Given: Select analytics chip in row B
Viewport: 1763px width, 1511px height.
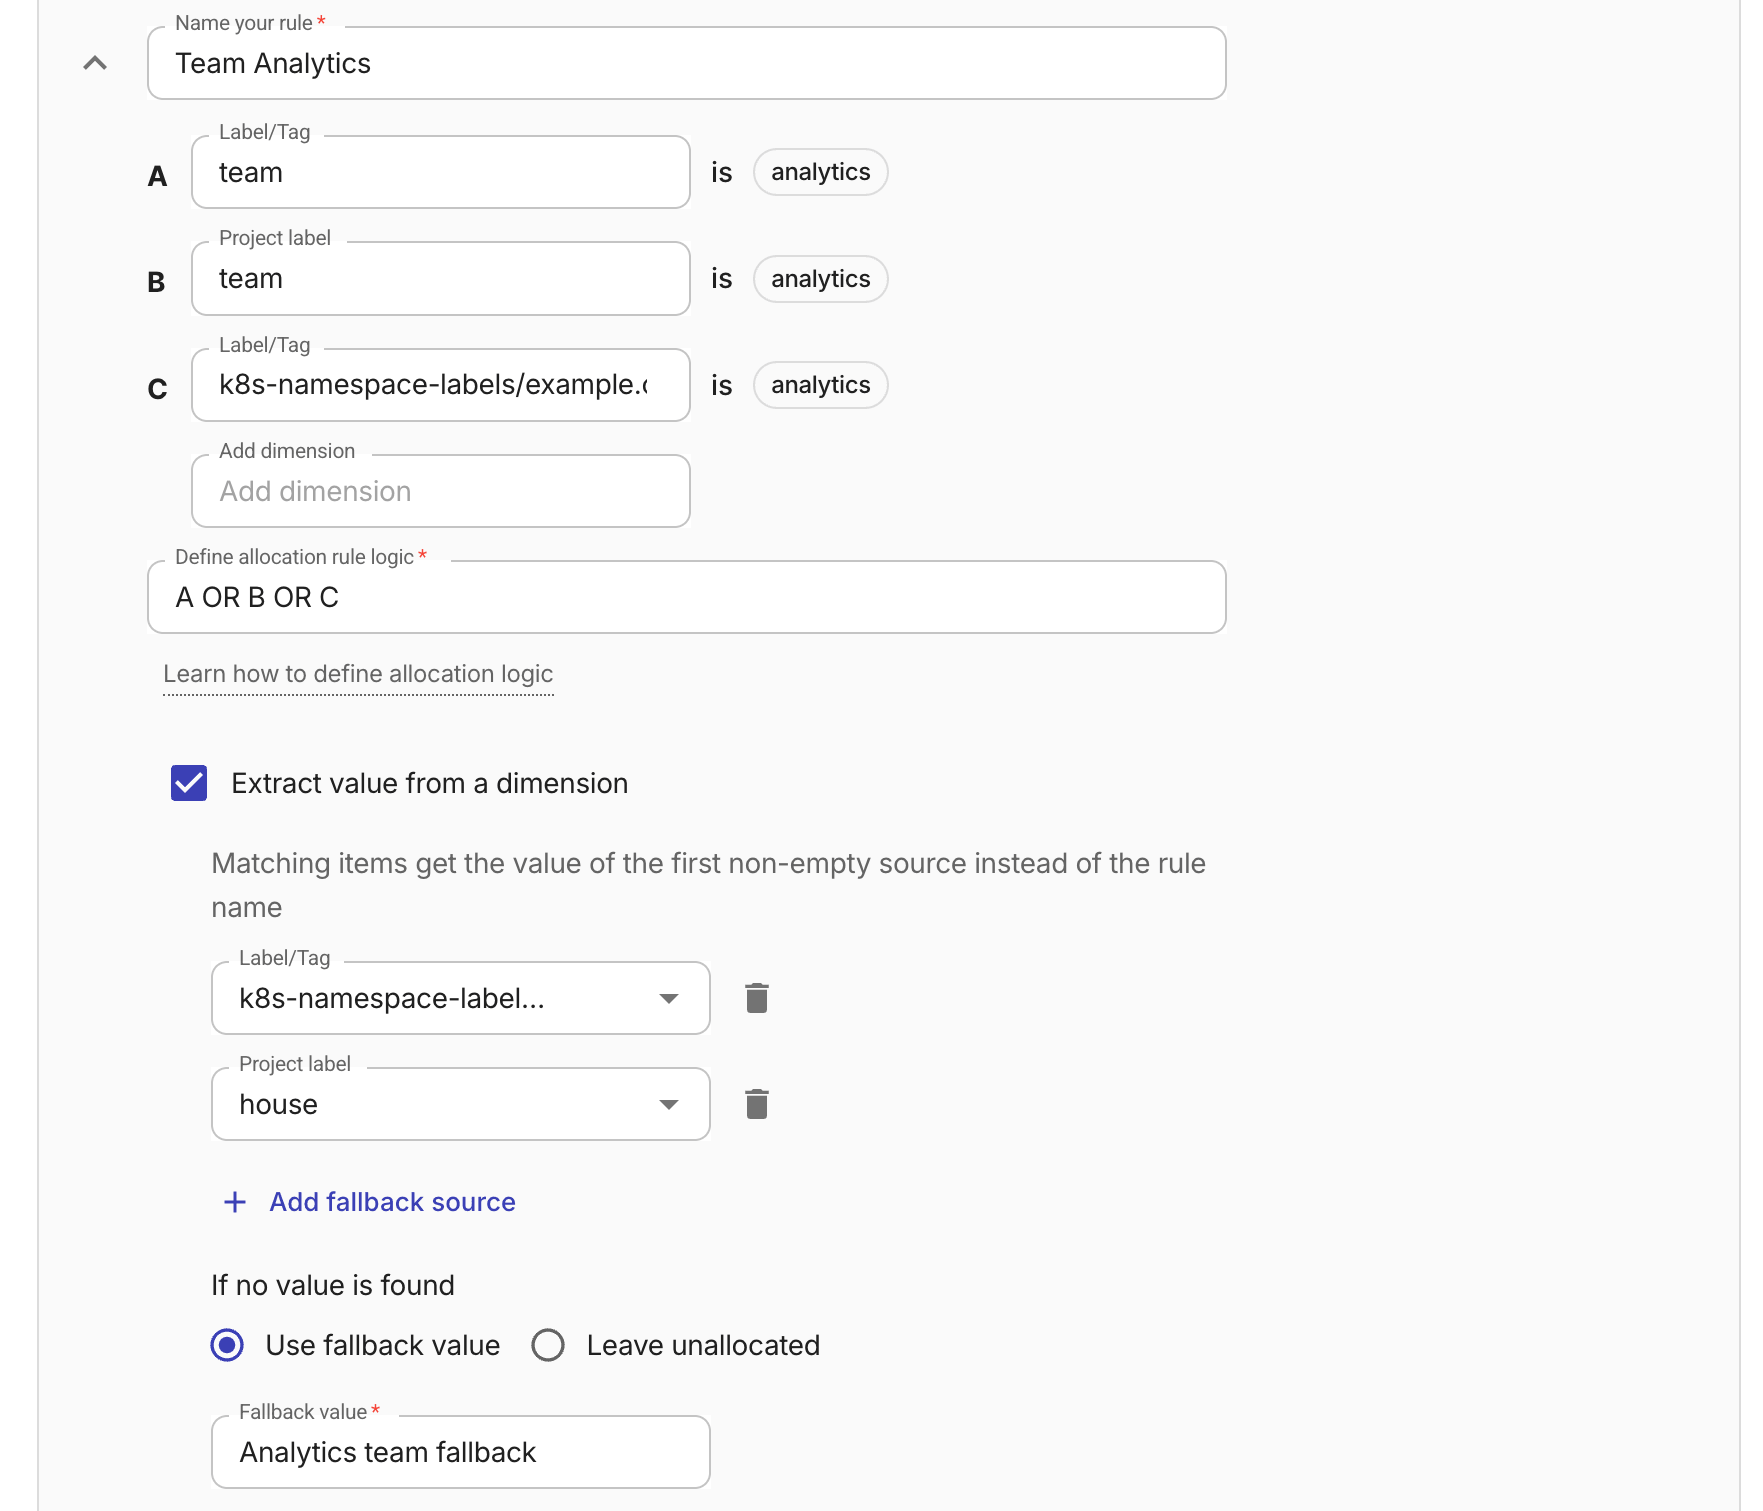Looking at the screenshot, I should click(x=820, y=279).
